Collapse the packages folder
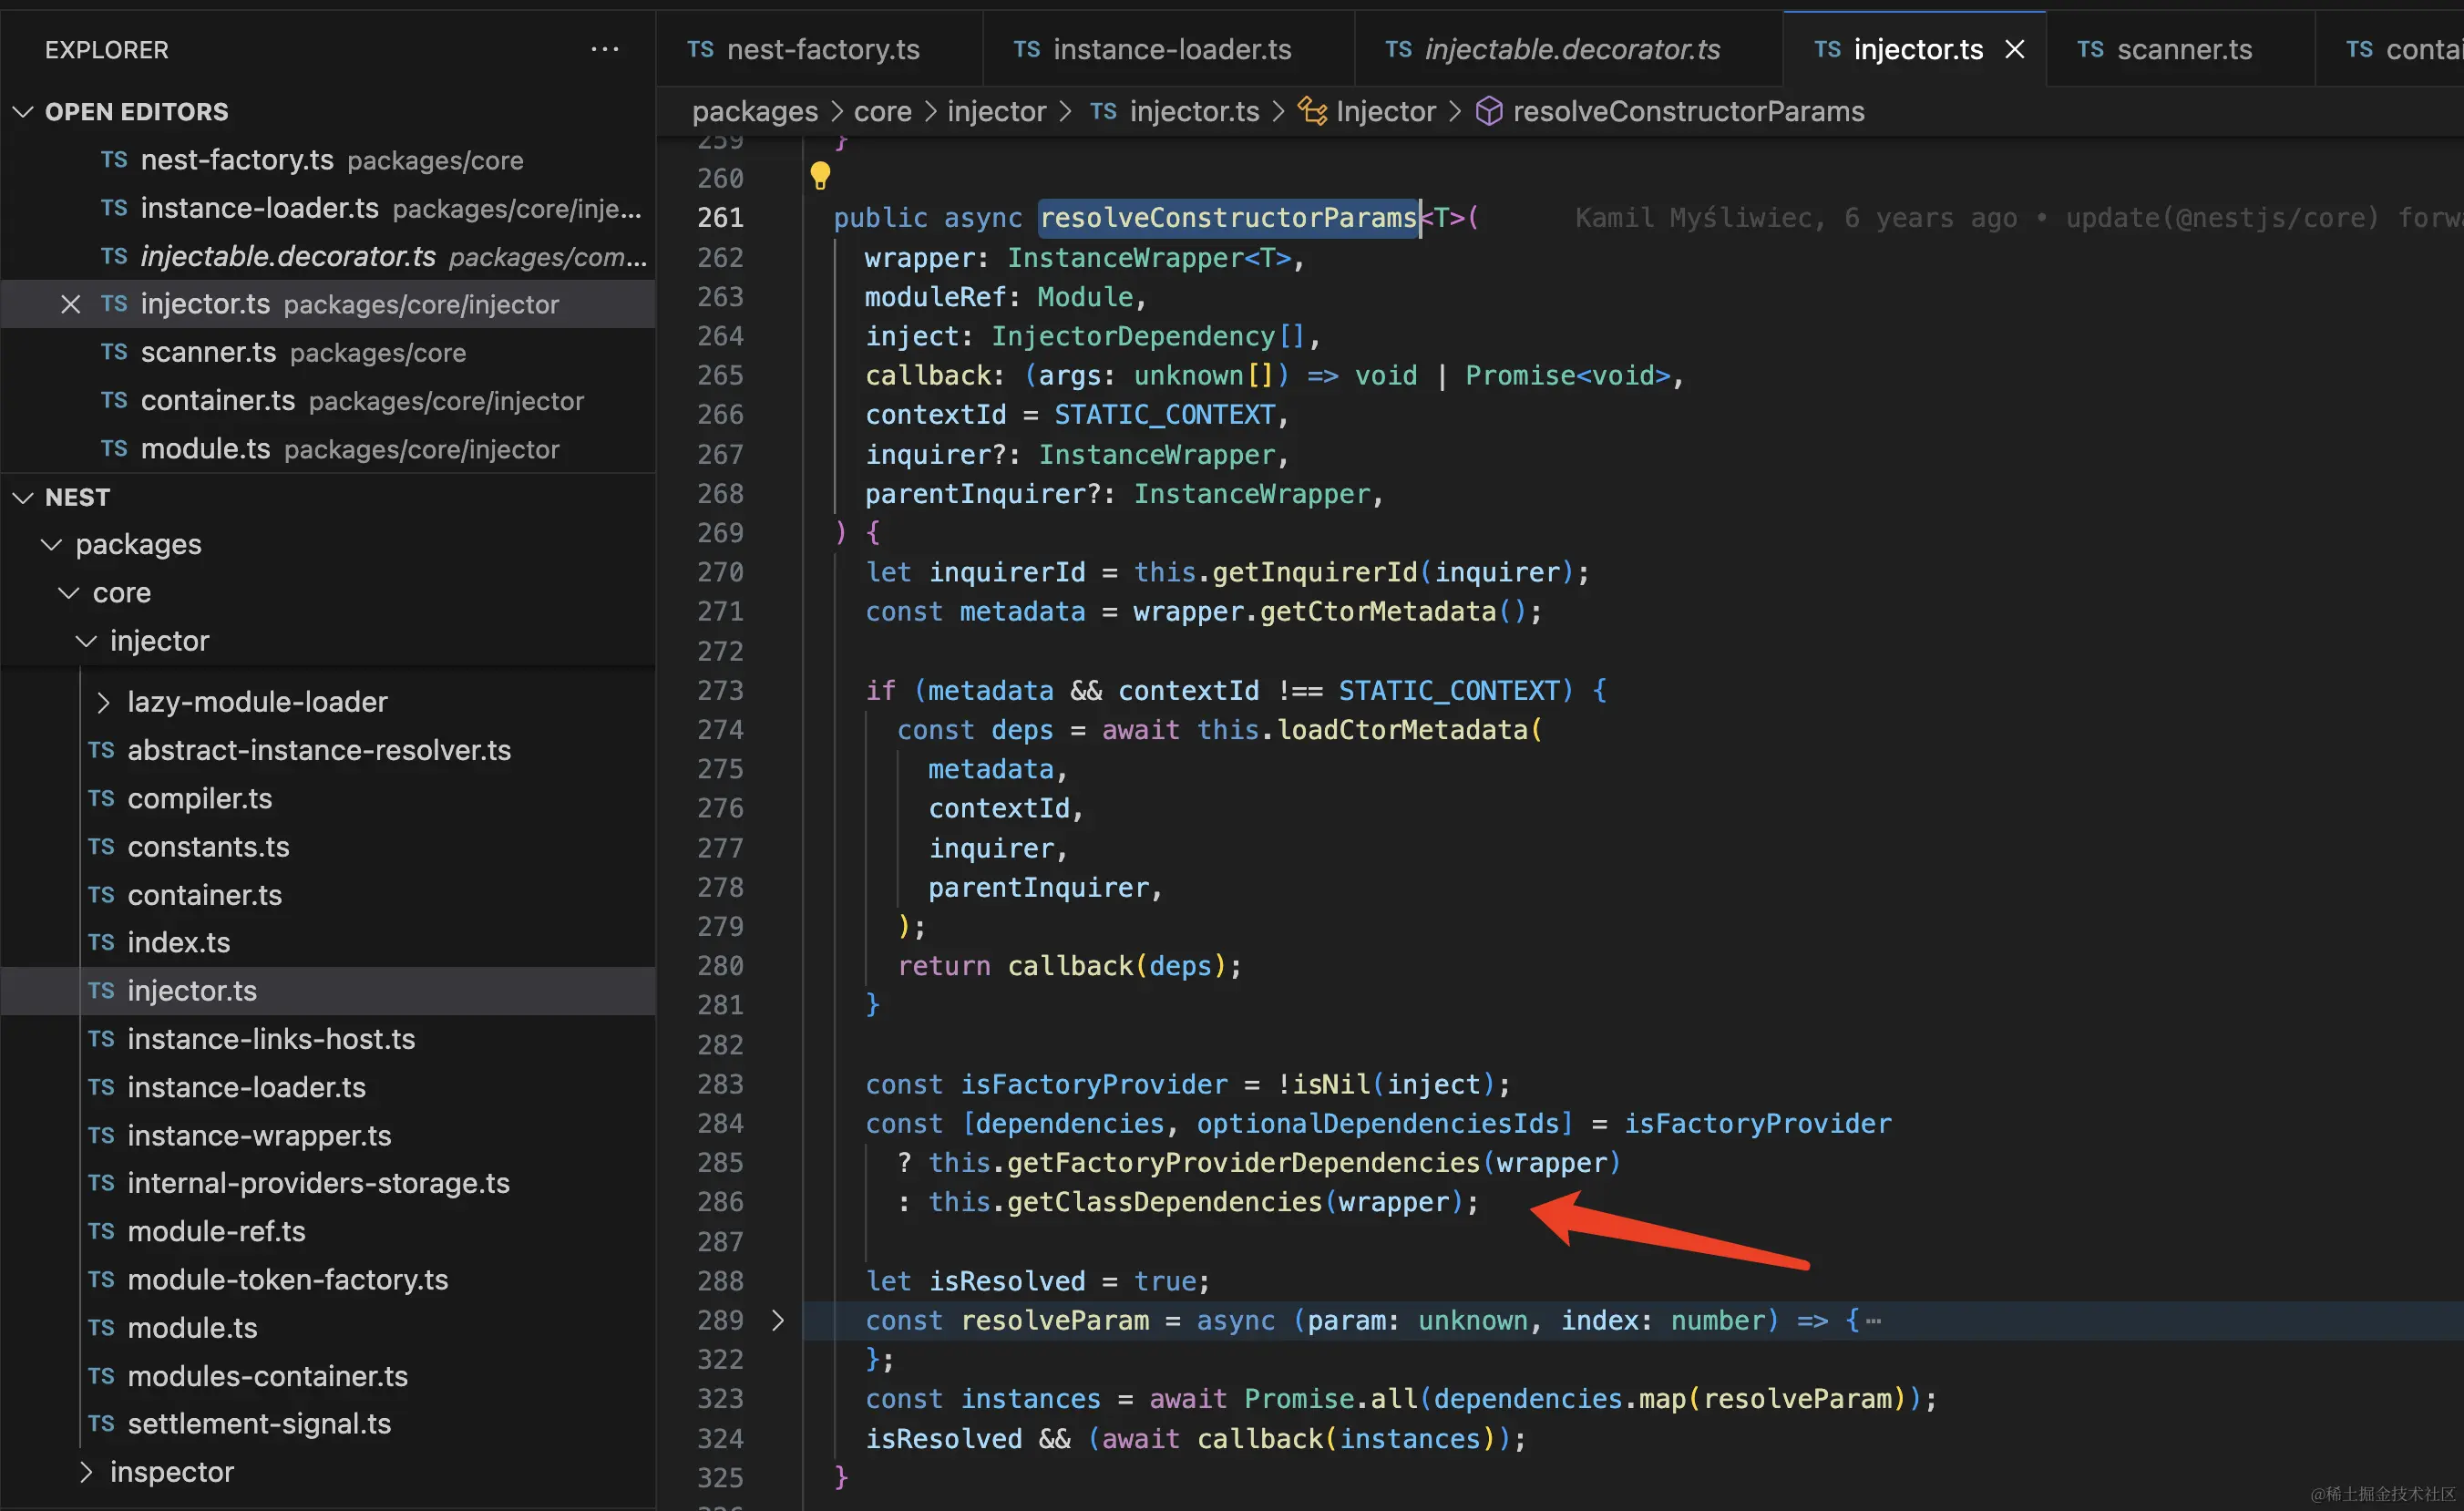Screen dimensions: 2464x1511 coord(51,544)
